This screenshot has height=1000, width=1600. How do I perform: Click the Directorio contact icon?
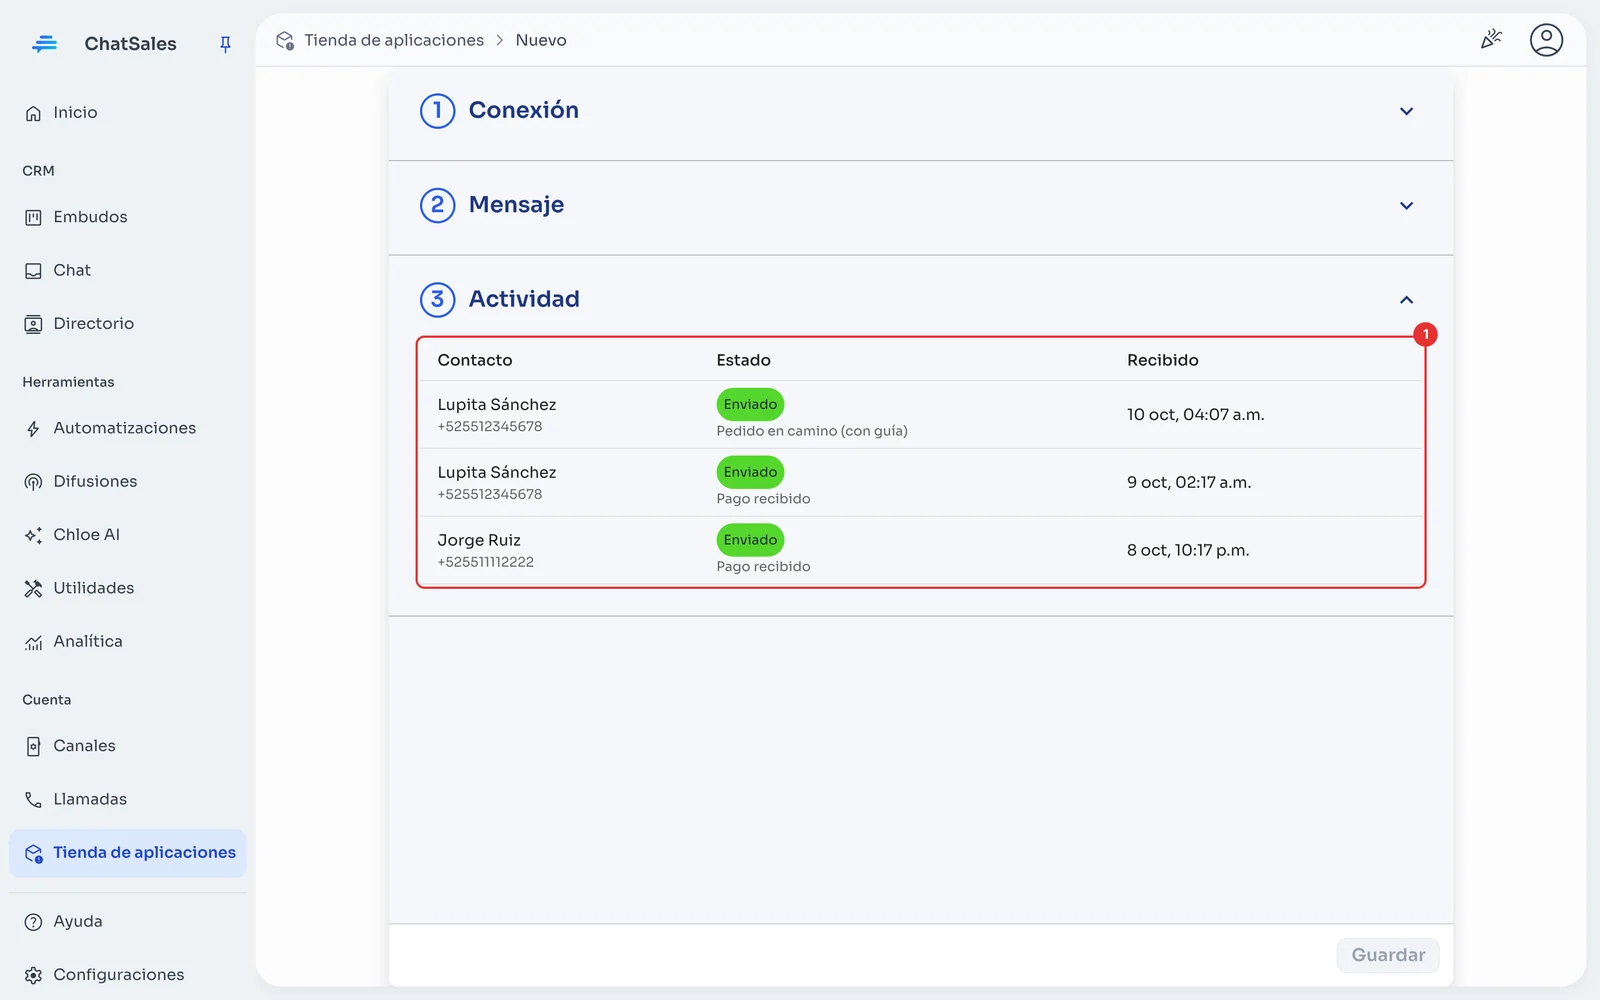[x=33, y=324]
